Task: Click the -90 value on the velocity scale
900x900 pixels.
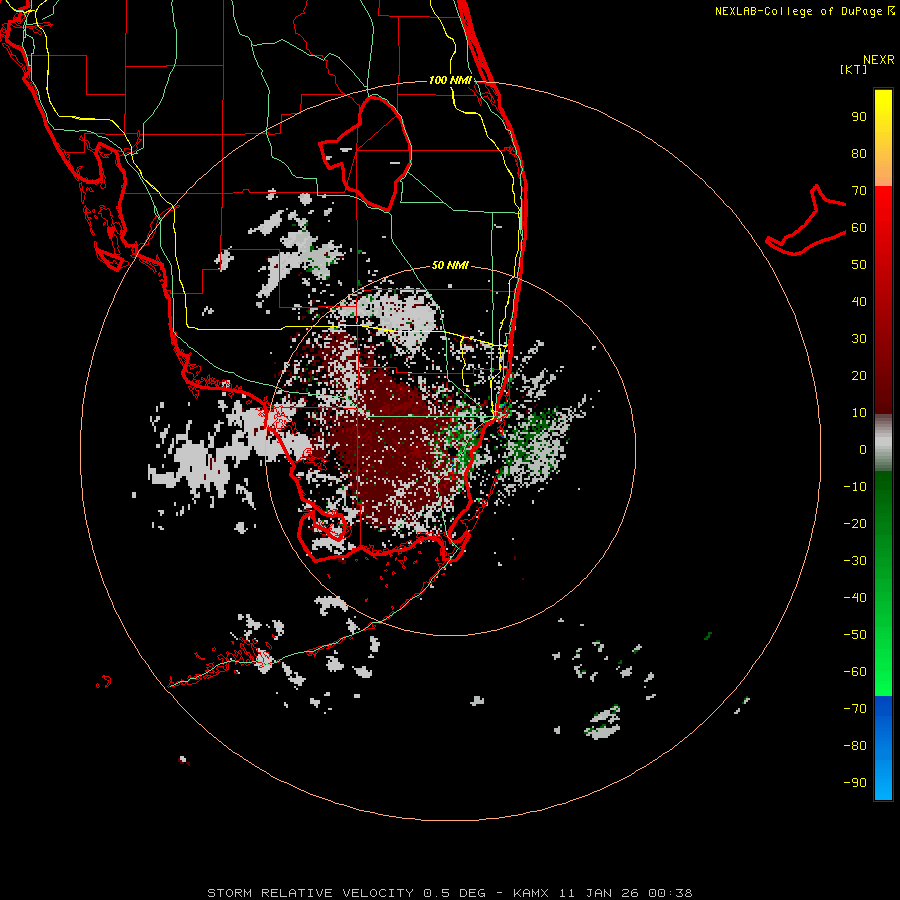Action: [x=855, y=783]
